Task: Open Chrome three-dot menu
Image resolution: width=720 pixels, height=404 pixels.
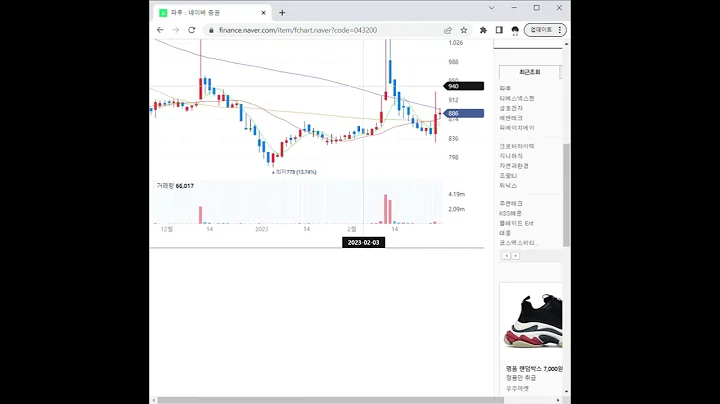Action: 560,30
